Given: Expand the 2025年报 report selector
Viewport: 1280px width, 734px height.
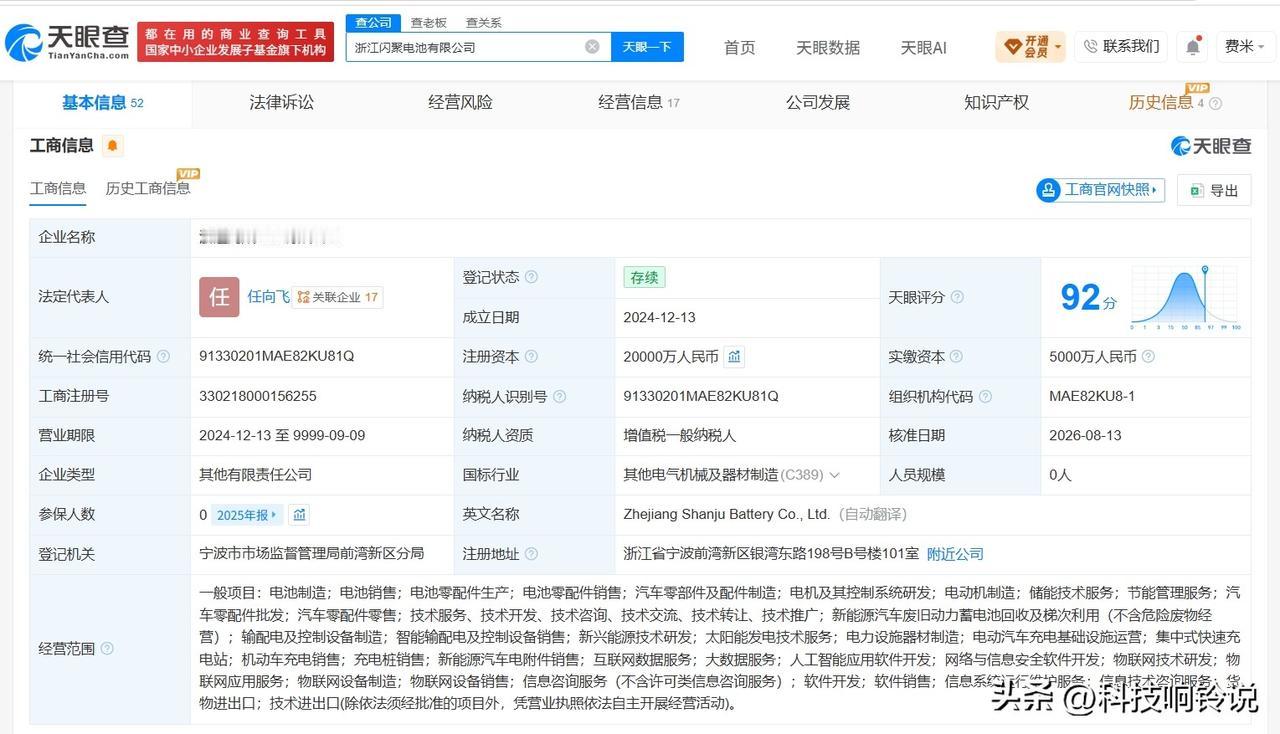Looking at the screenshot, I should pyautogui.click(x=247, y=515).
